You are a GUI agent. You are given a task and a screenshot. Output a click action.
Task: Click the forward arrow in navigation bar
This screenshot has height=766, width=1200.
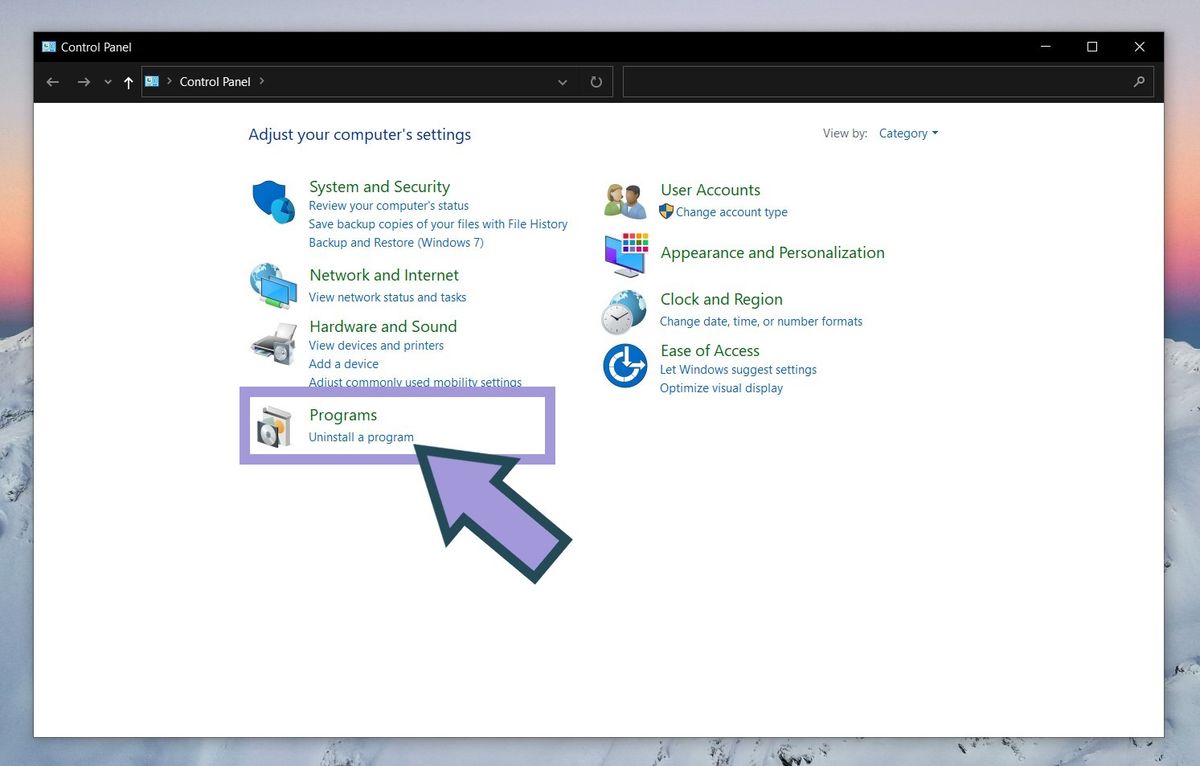coord(84,82)
